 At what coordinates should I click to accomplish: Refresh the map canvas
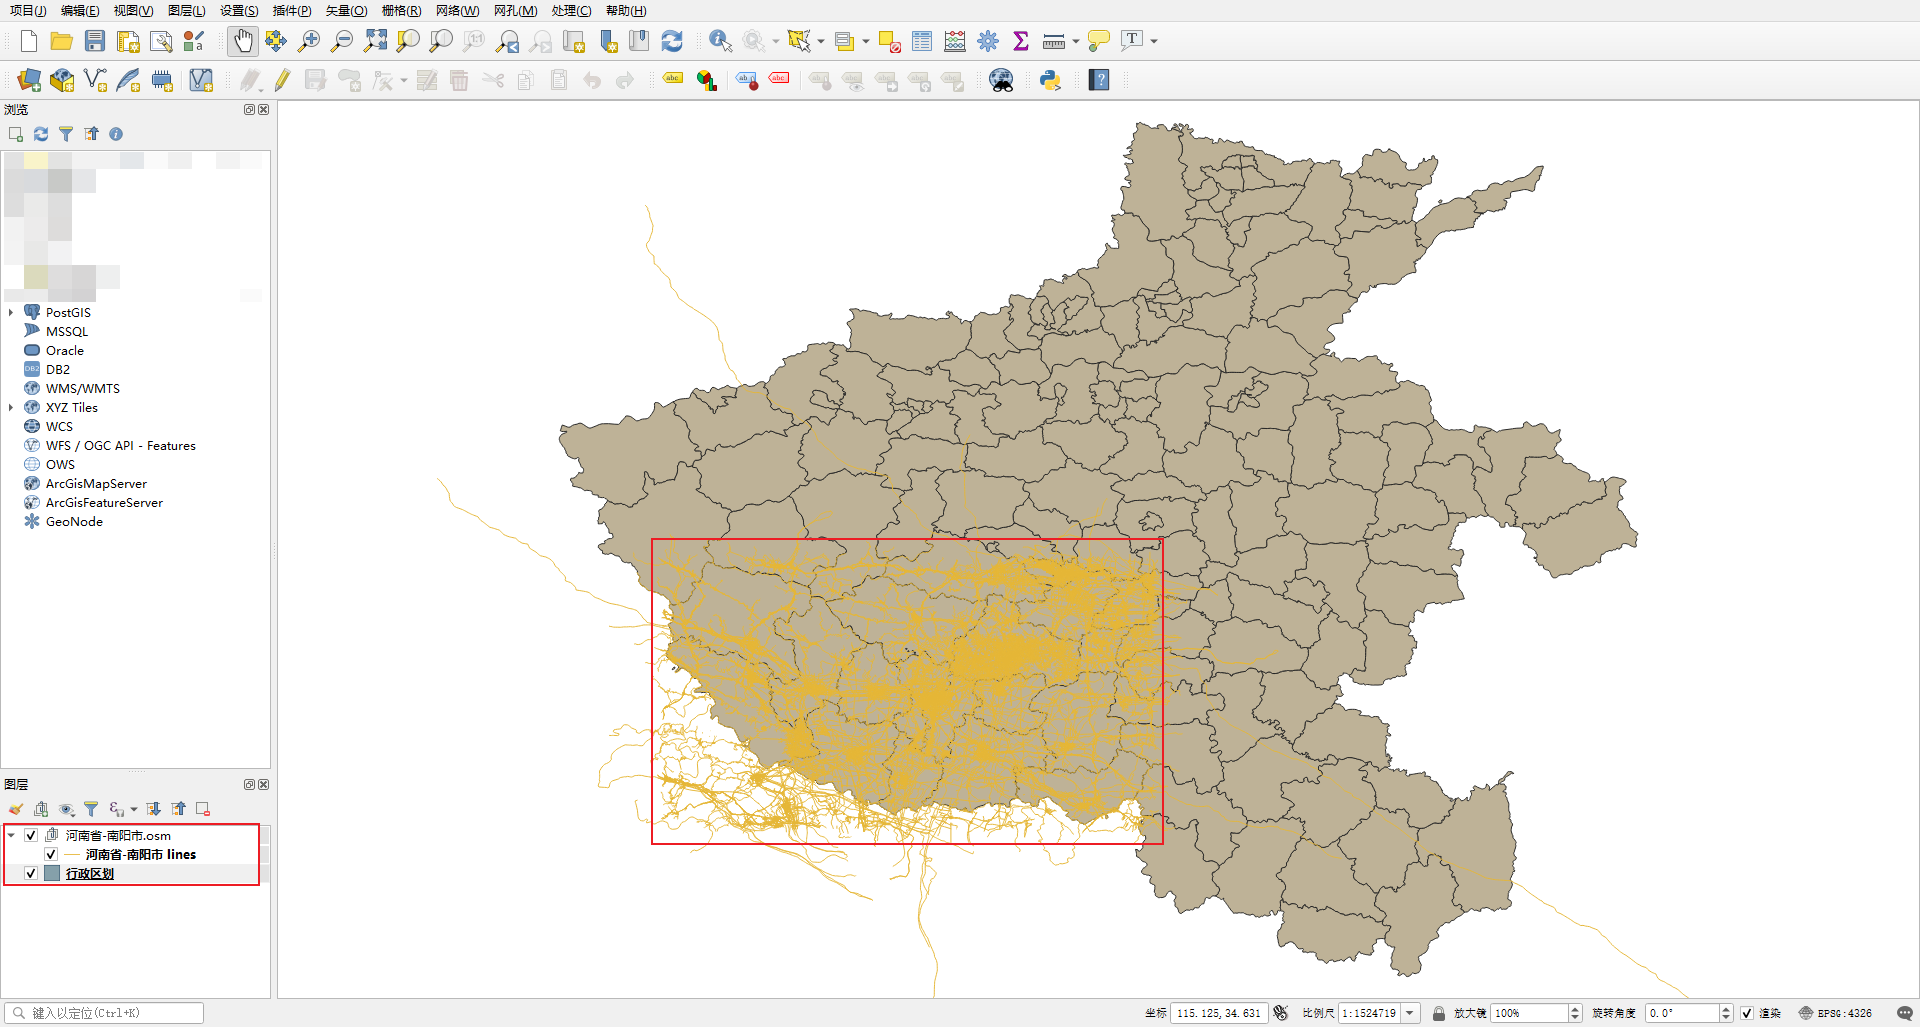tap(672, 41)
